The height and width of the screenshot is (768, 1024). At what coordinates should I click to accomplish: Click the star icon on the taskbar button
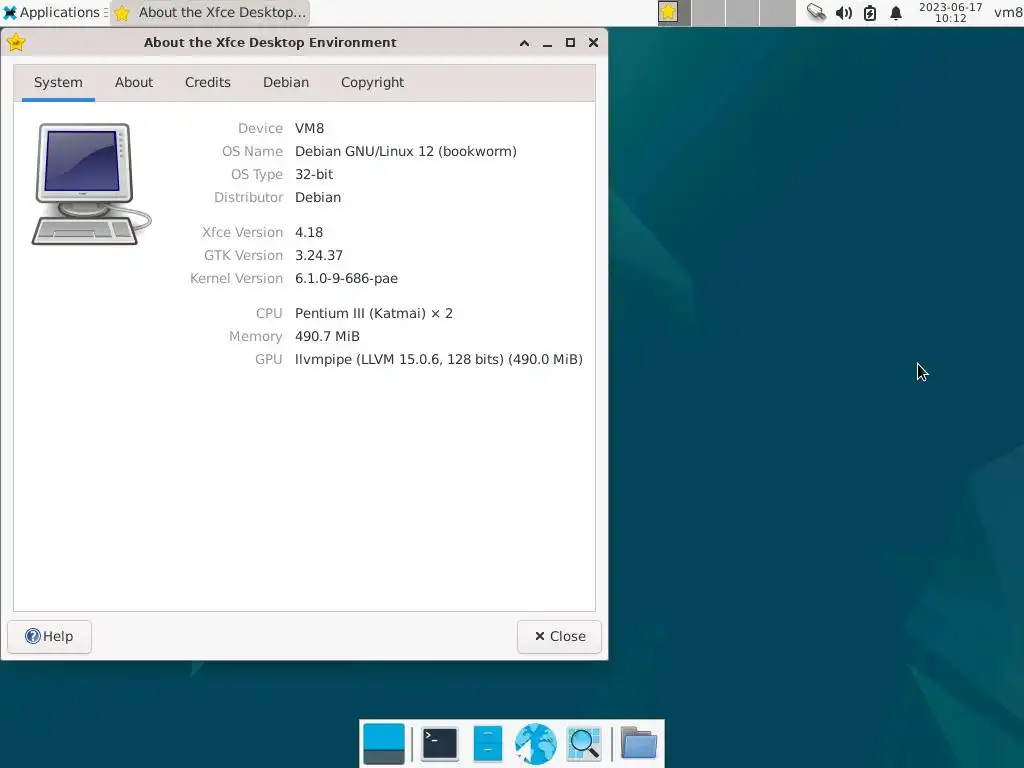click(x=122, y=12)
